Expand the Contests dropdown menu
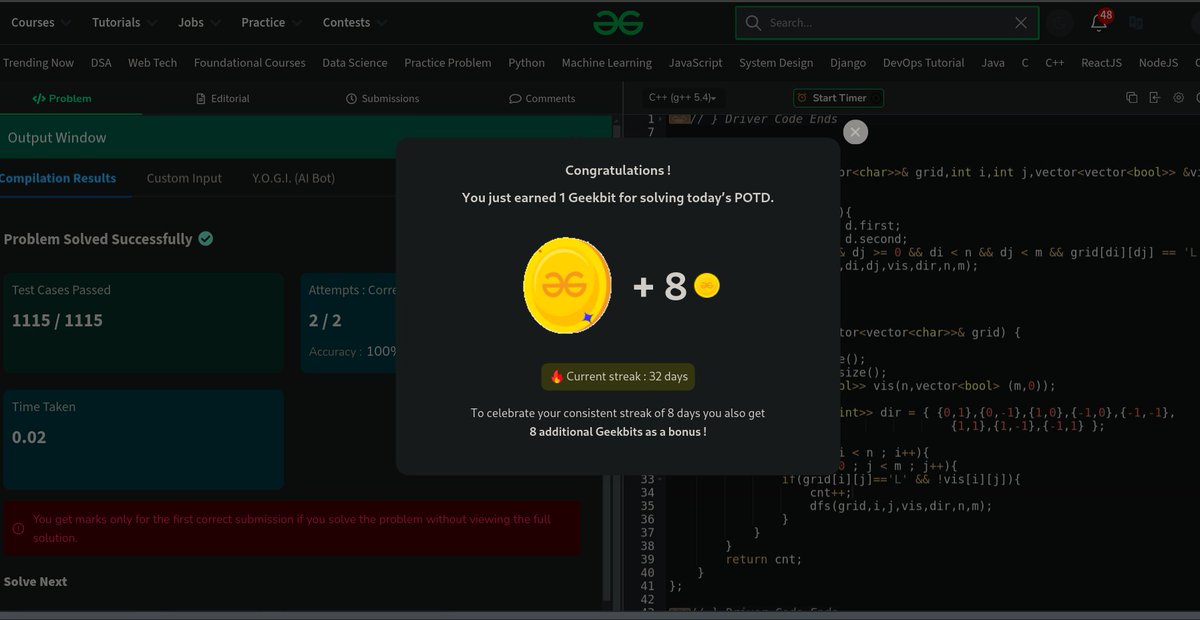 pyautogui.click(x=354, y=22)
